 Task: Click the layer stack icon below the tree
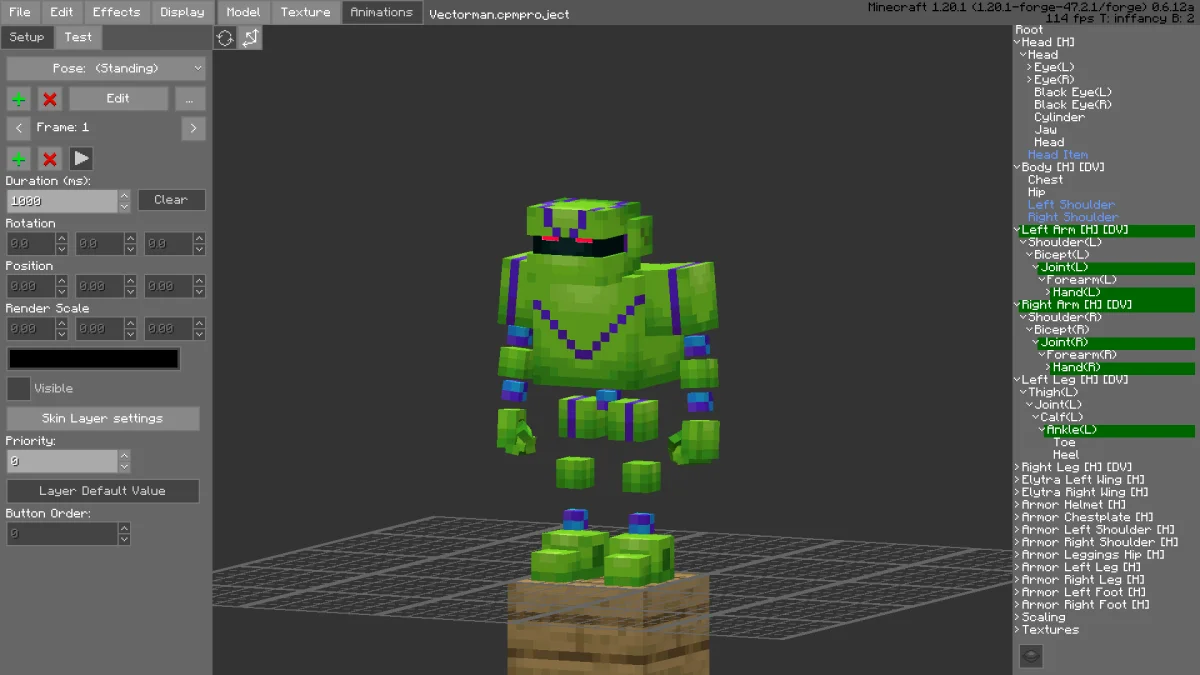pyautogui.click(x=1031, y=656)
